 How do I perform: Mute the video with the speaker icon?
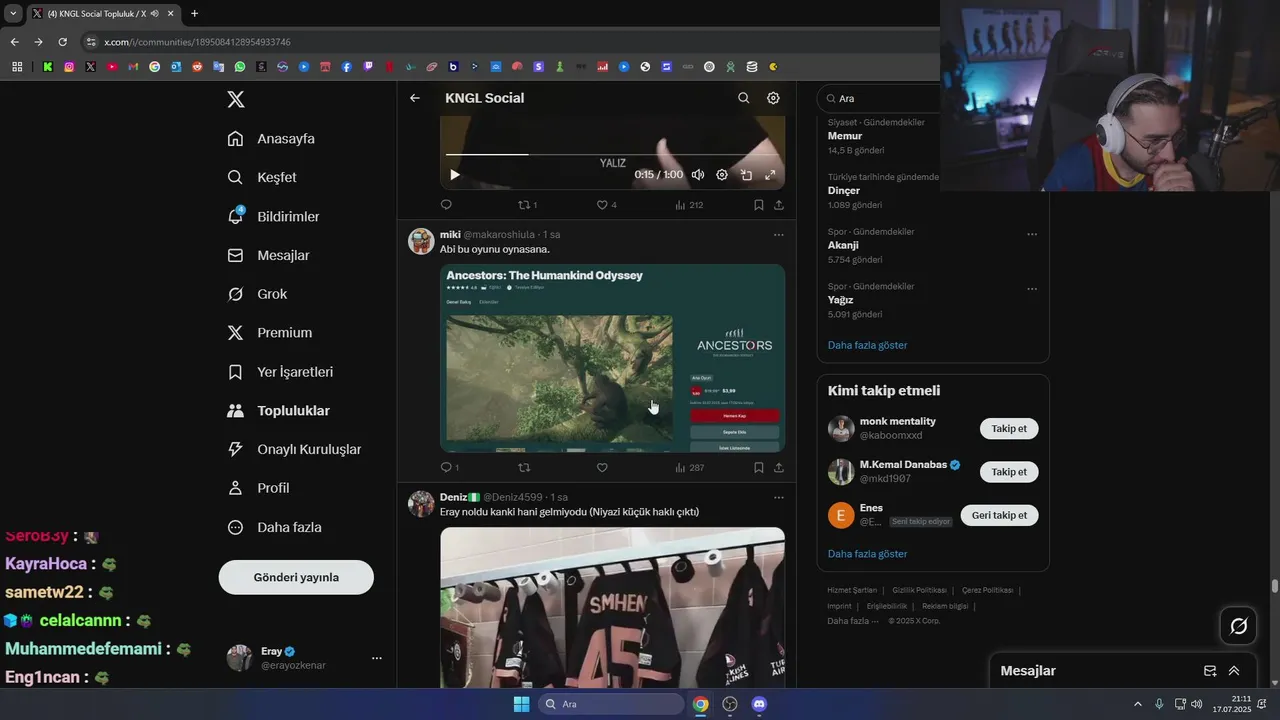[x=698, y=175]
